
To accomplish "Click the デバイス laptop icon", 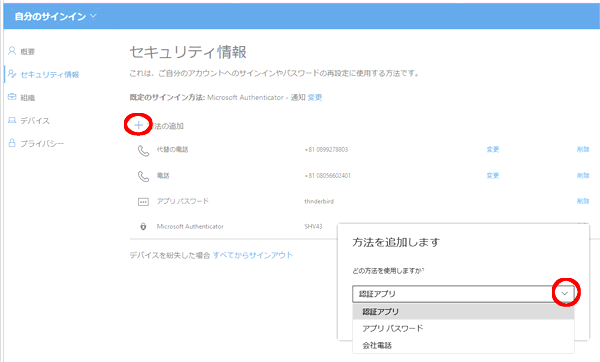I will [12, 120].
